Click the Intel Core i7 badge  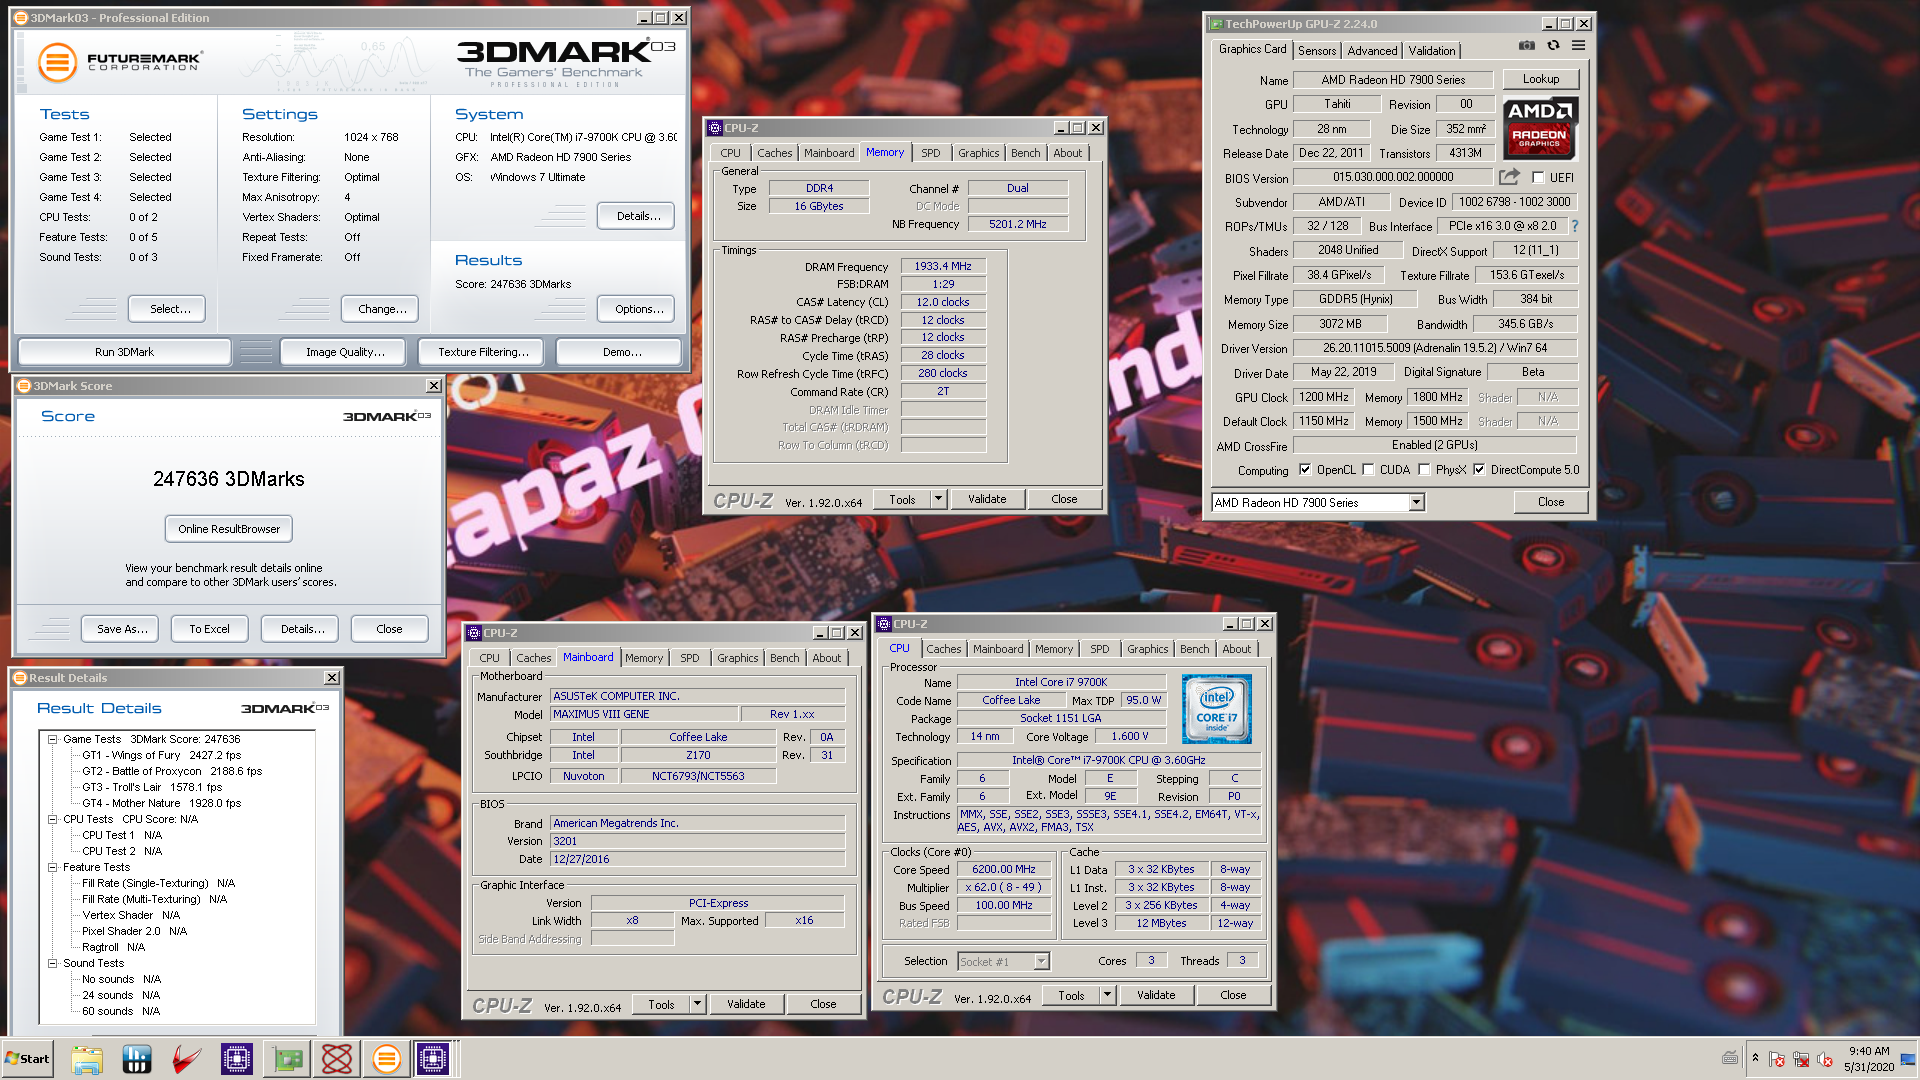(x=1216, y=709)
